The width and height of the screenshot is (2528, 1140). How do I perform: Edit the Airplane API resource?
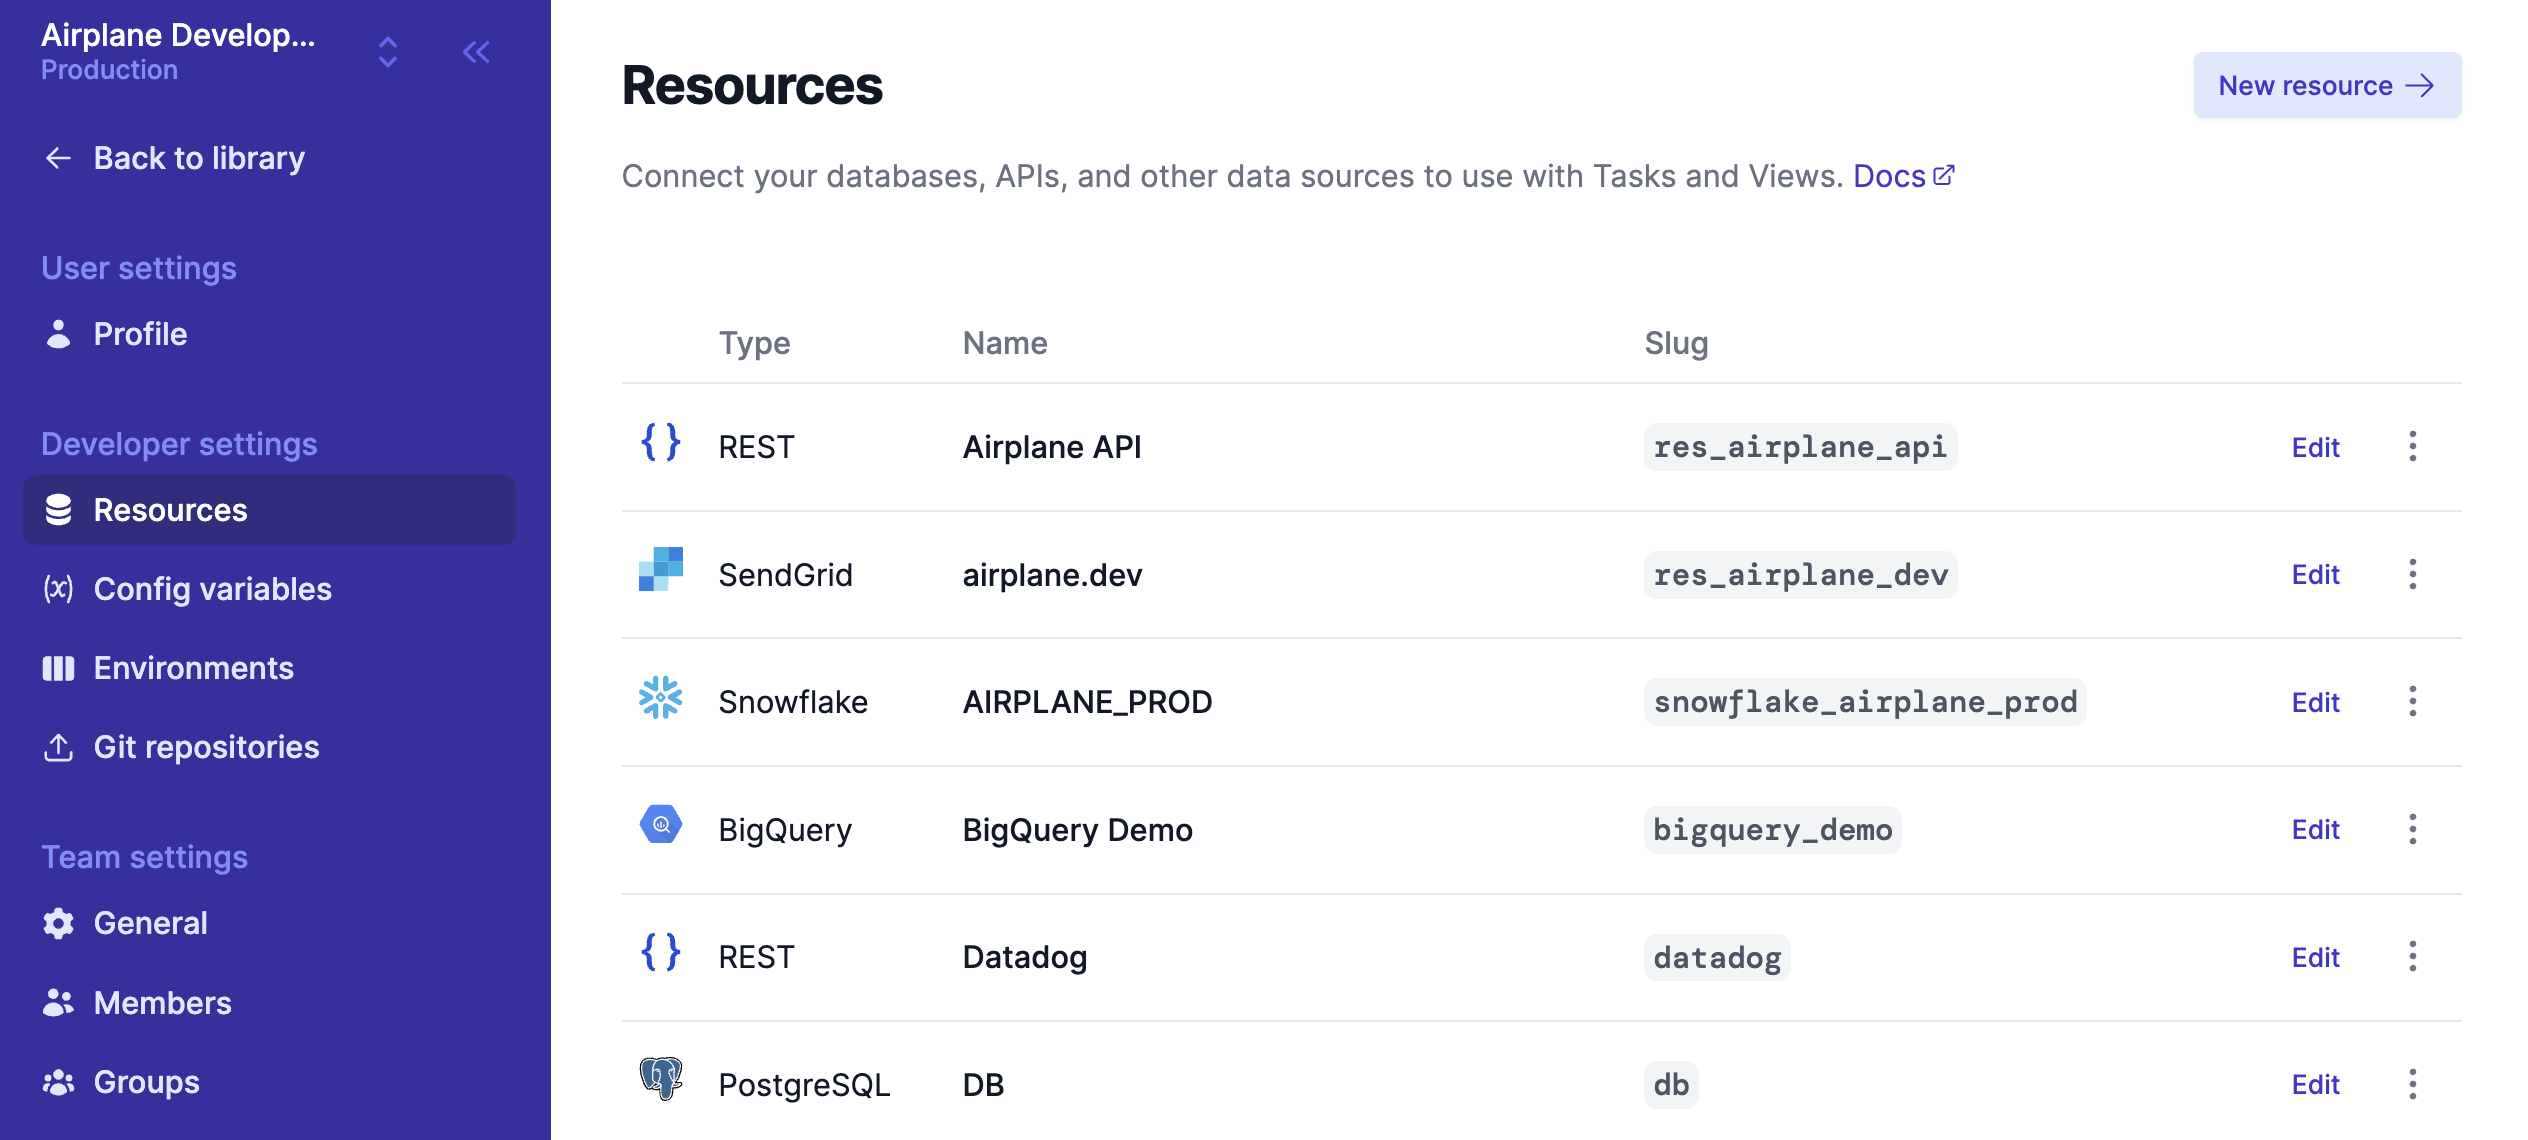tap(2315, 447)
